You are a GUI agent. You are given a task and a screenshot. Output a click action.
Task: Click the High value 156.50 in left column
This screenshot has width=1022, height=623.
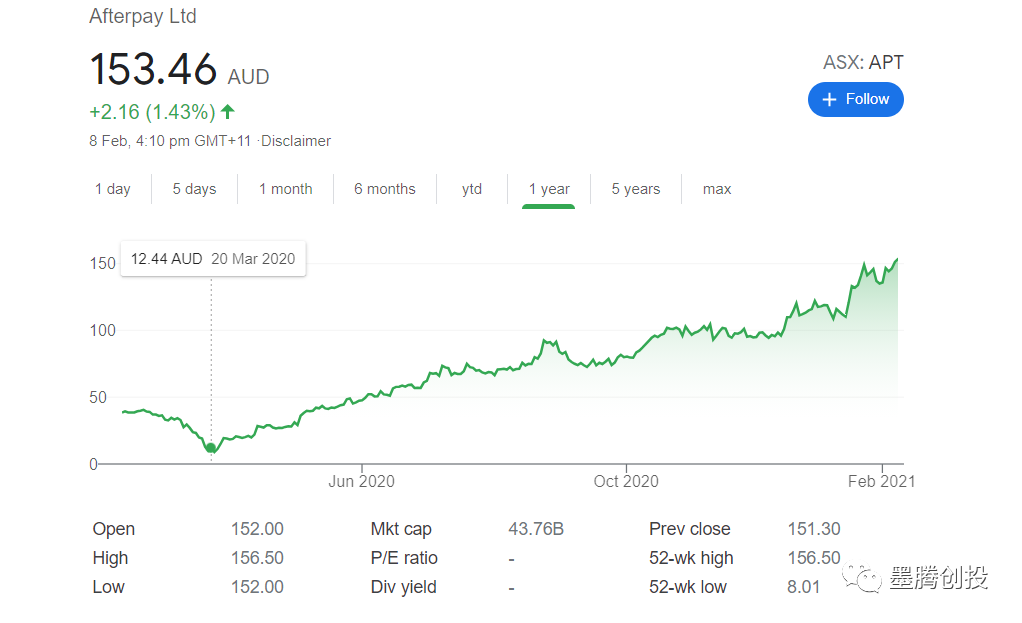click(x=257, y=558)
